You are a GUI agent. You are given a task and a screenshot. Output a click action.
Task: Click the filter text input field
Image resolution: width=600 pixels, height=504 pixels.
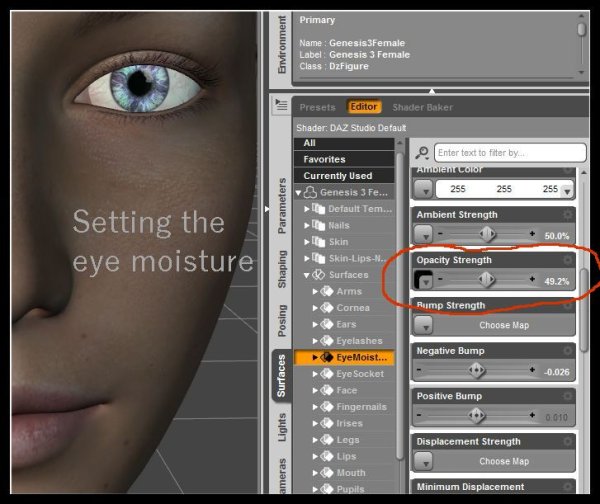(x=495, y=152)
